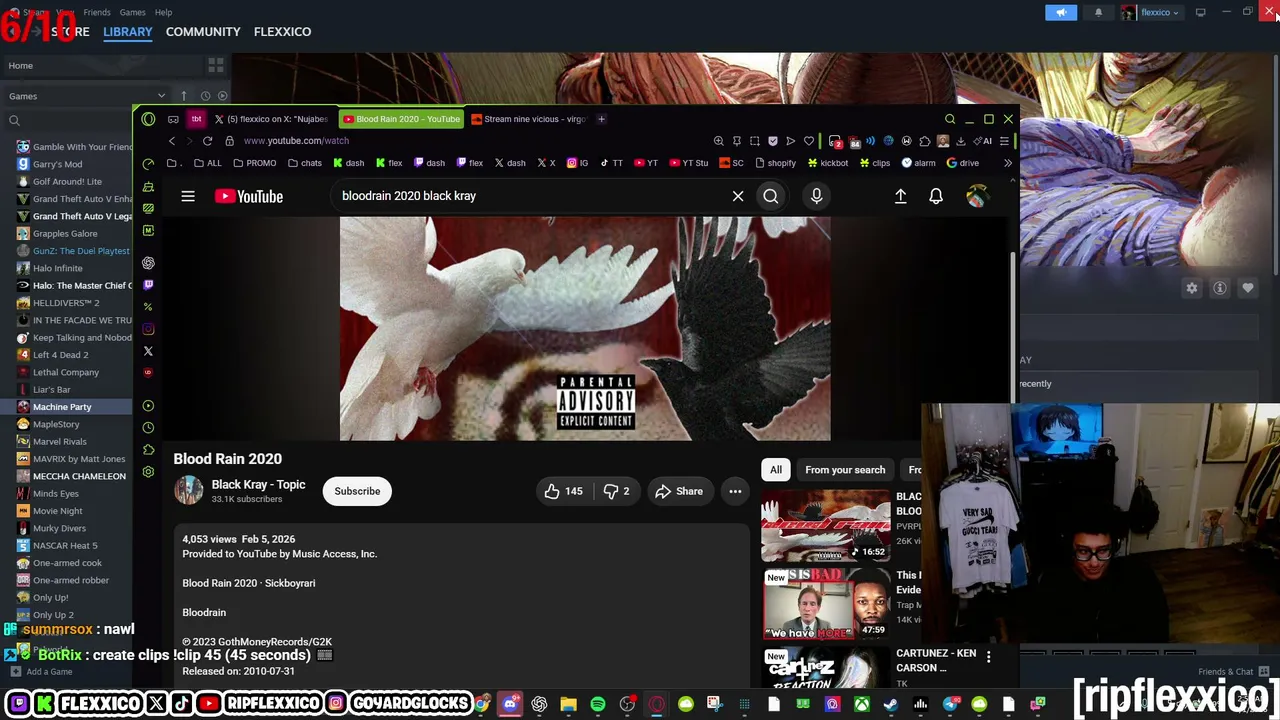Open a new browser tab

(x=601, y=119)
